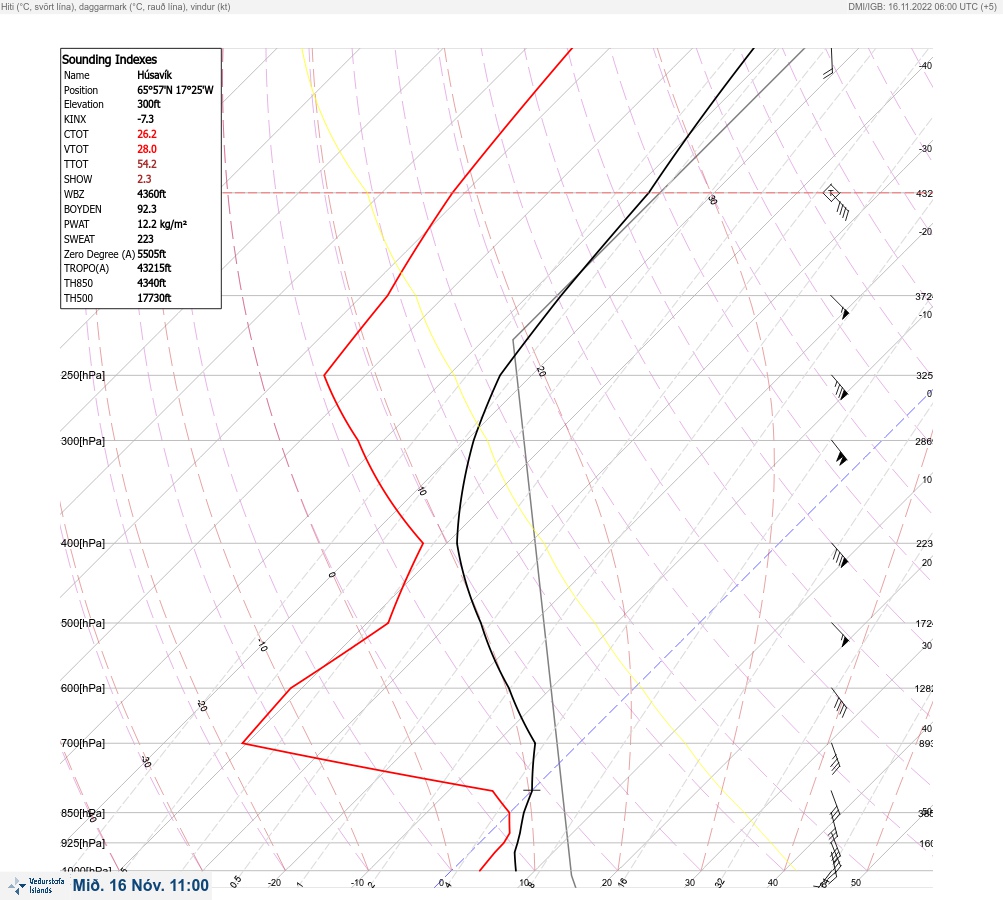Click the cross marker on the black temperature line
The image size is (1003, 900).
tap(532, 790)
